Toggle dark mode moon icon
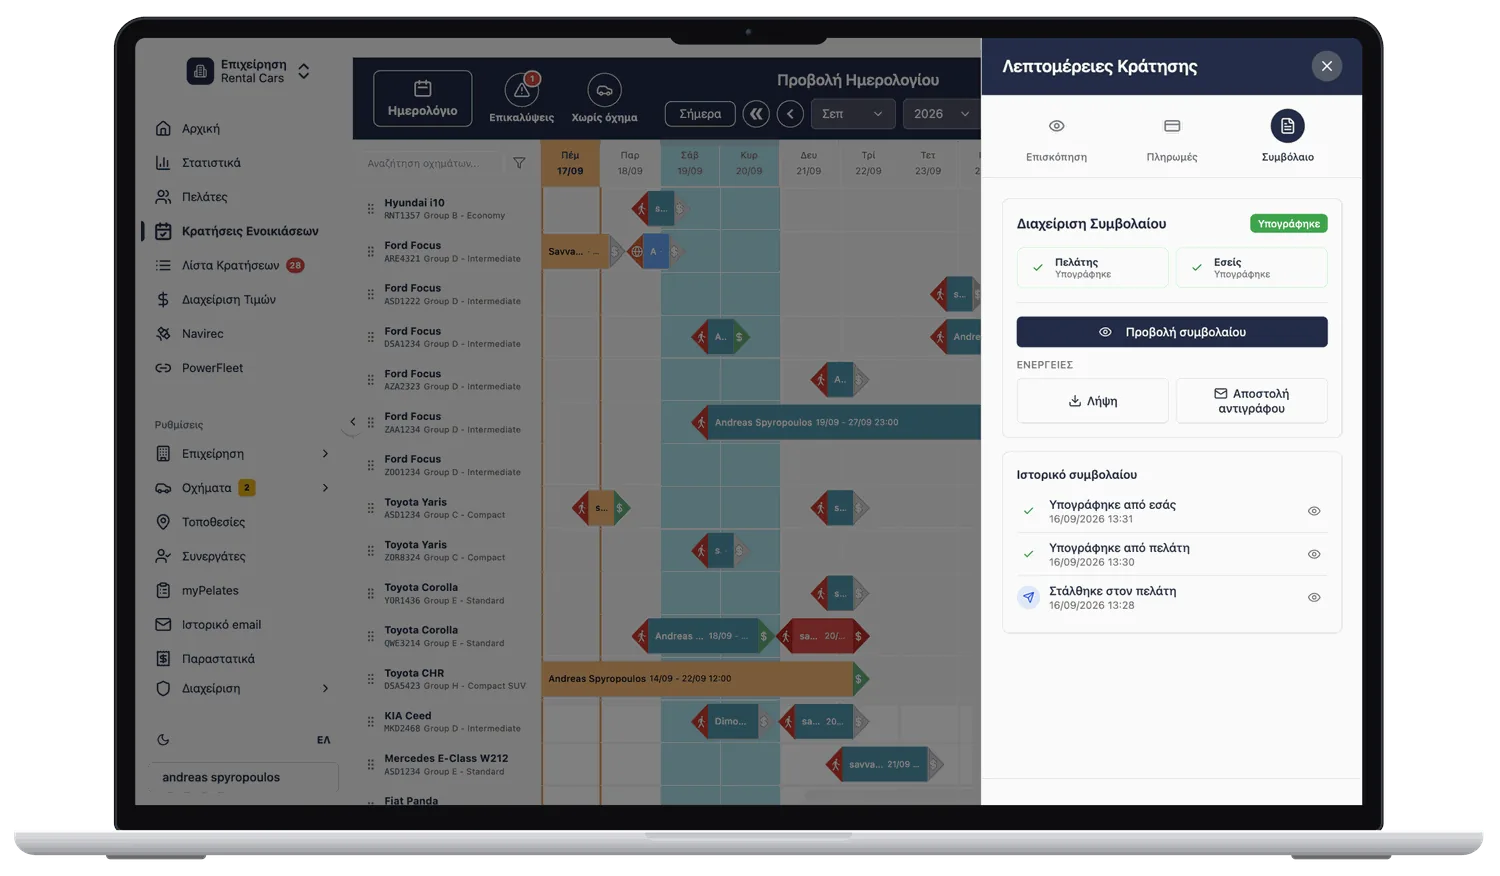The height and width of the screenshot is (876, 1500). (x=163, y=740)
